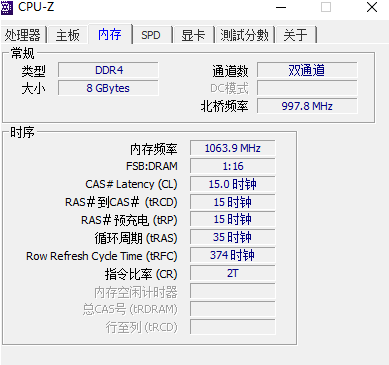The width and height of the screenshot is (389, 365).
Task: Click the 大小 label
Action: [x=33, y=89]
